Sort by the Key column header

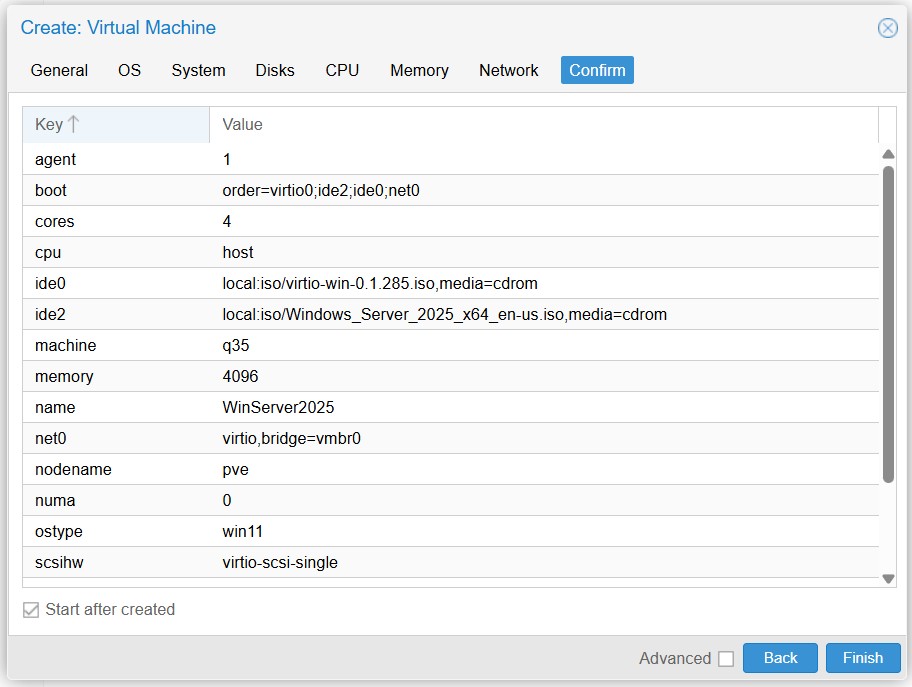pyautogui.click(x=49, y=125)
